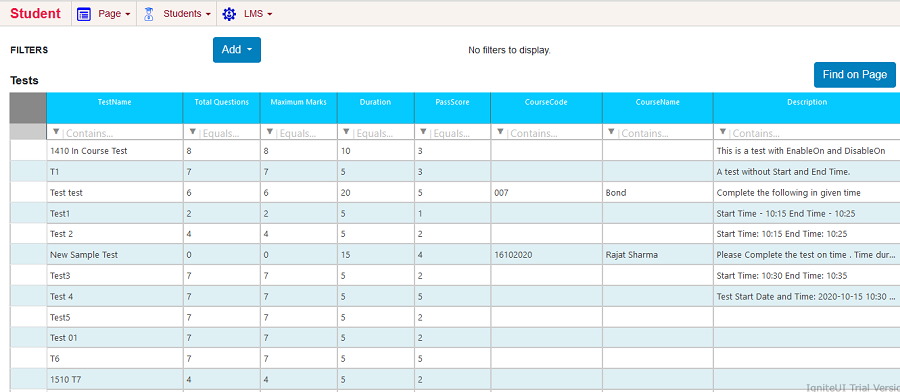Click the Find on Page button
The height and width of the screenshot is (392, 900).
point(855,75)
